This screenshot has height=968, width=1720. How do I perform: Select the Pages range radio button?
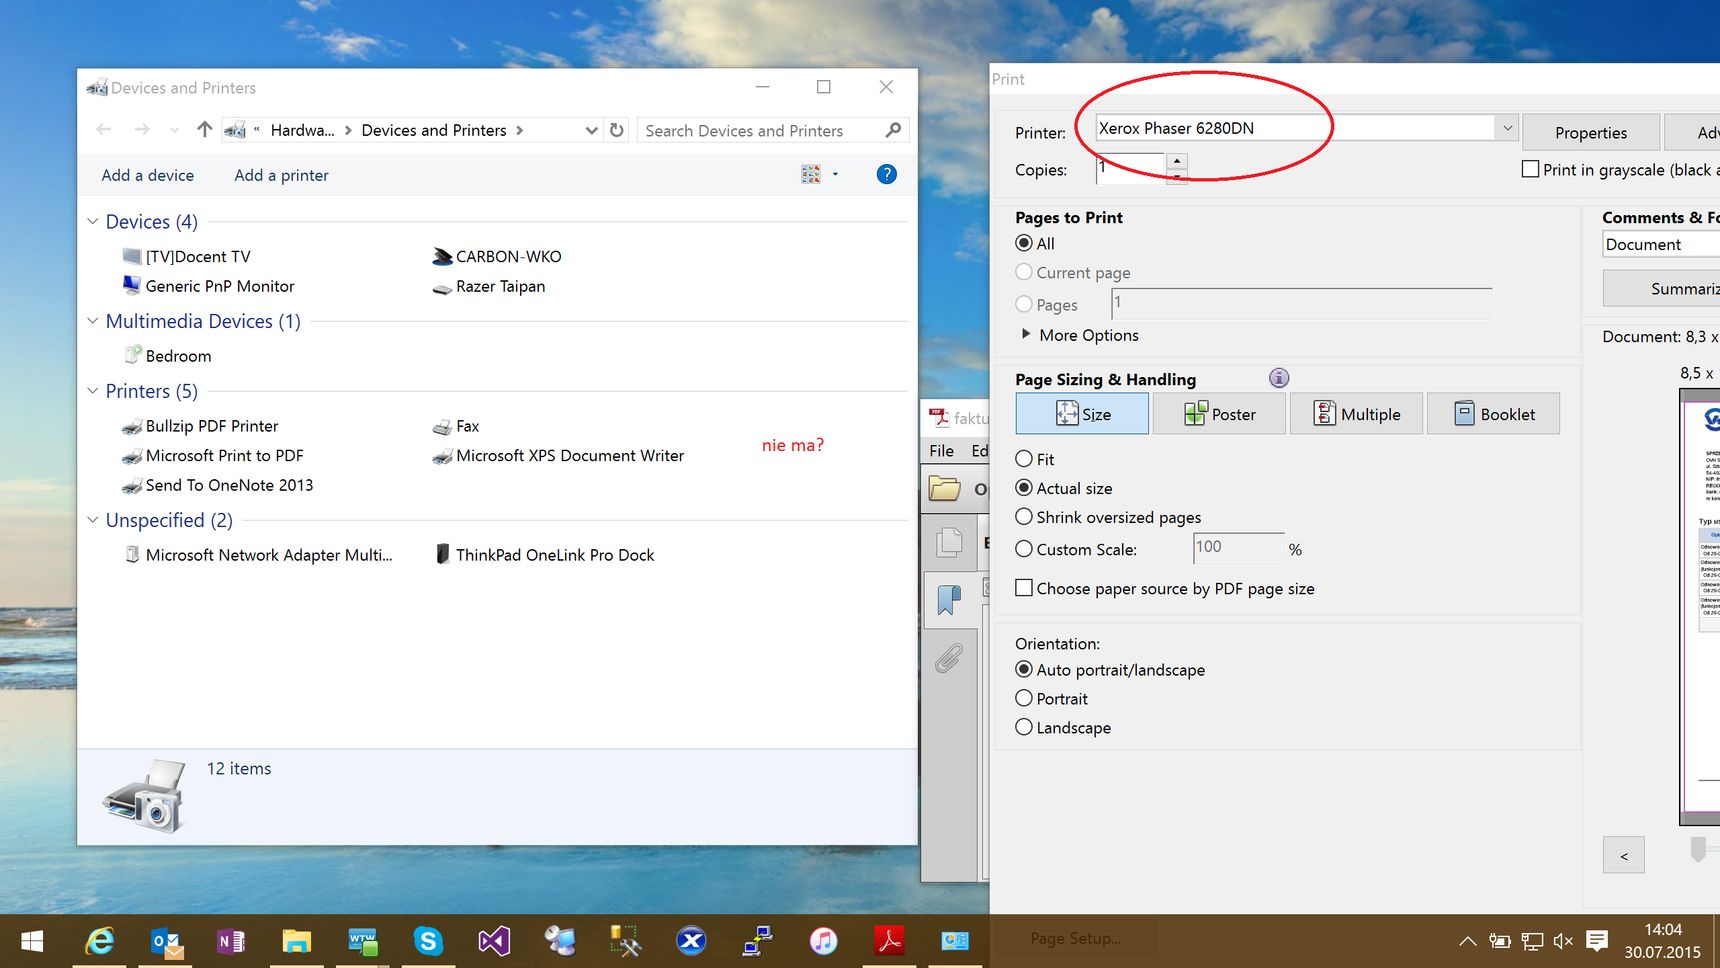[x=1023, y=304]
